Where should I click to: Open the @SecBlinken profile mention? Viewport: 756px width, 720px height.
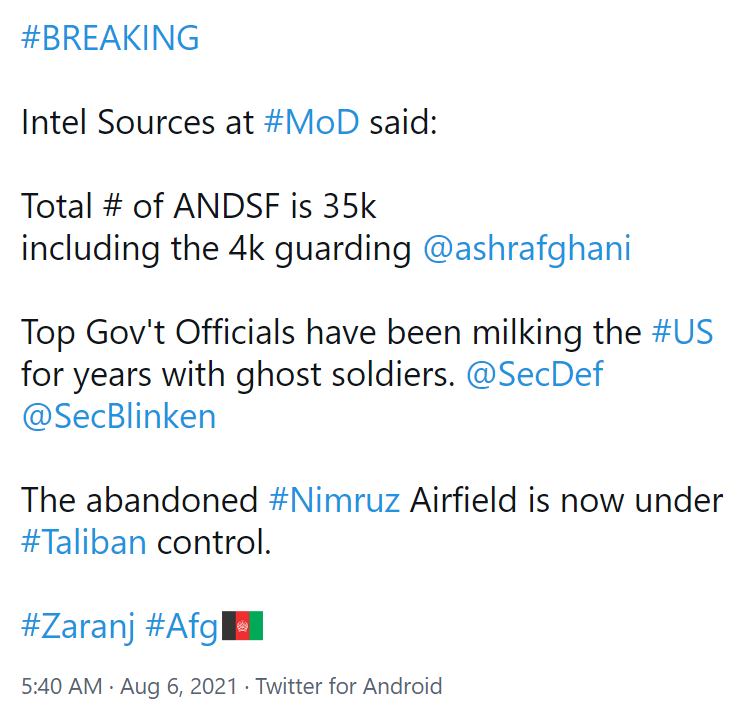(x=118, y=416)
